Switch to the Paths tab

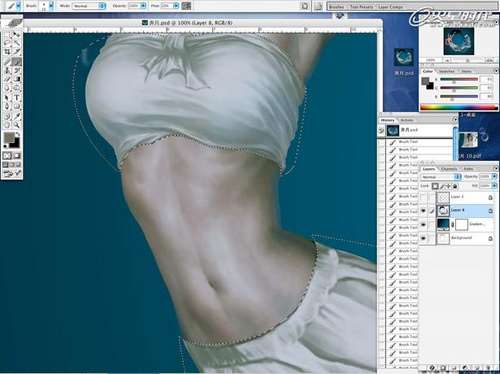469,169
